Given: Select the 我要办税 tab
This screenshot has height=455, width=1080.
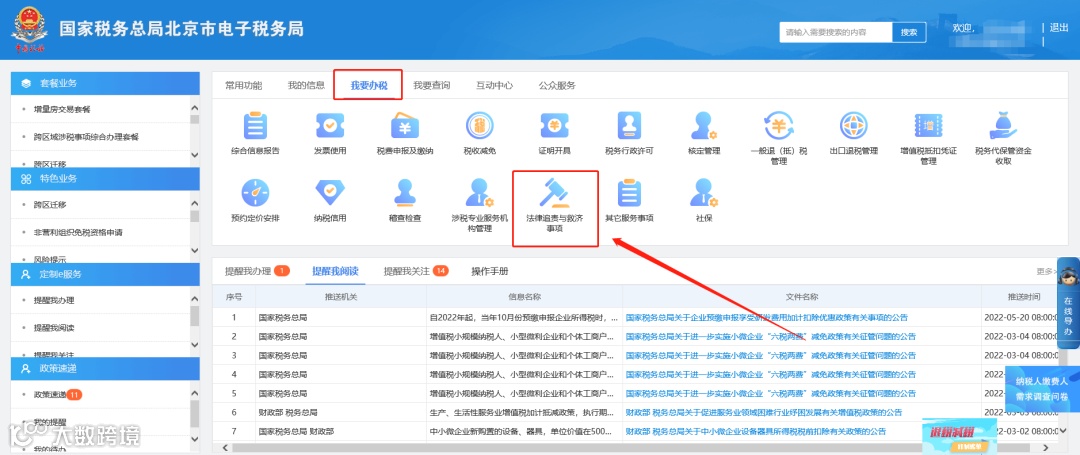Looking at the screenshot, I should (x=368, y=85).
